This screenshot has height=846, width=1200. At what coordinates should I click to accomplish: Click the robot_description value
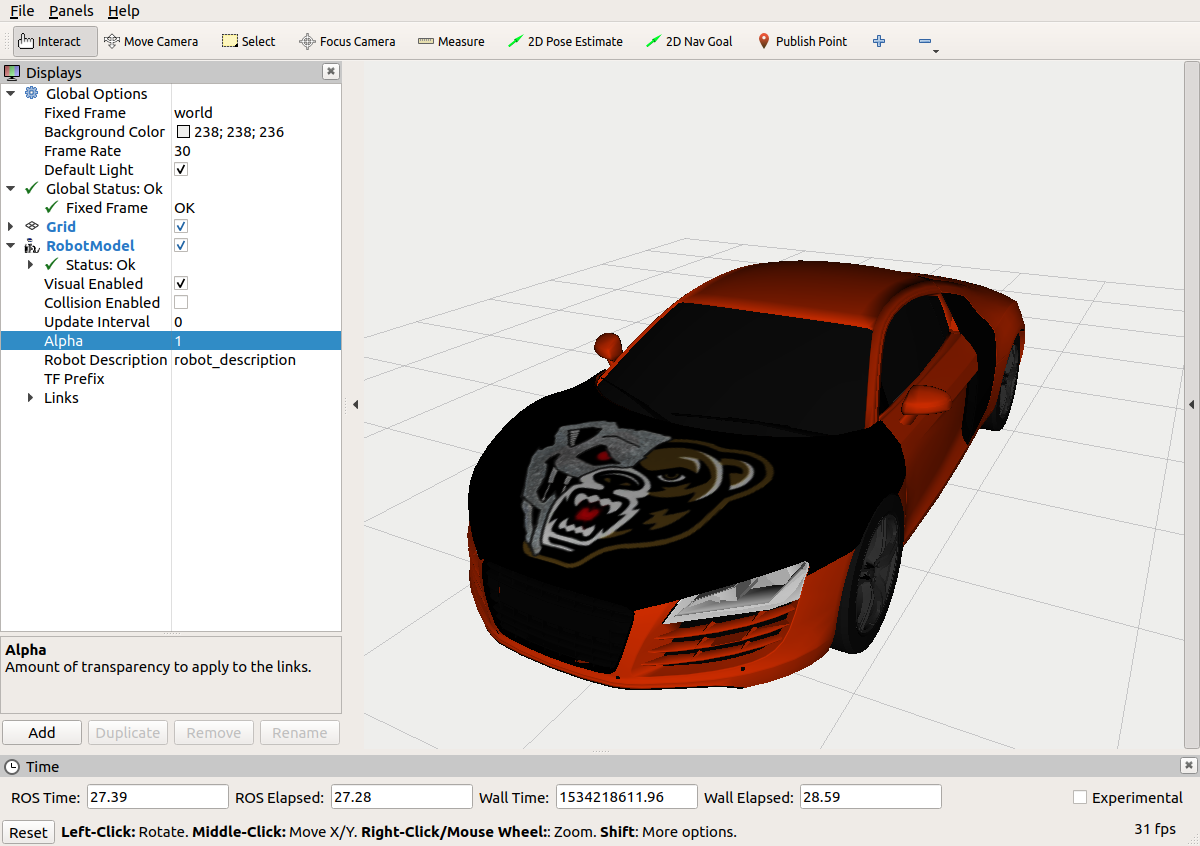[235, 359]
